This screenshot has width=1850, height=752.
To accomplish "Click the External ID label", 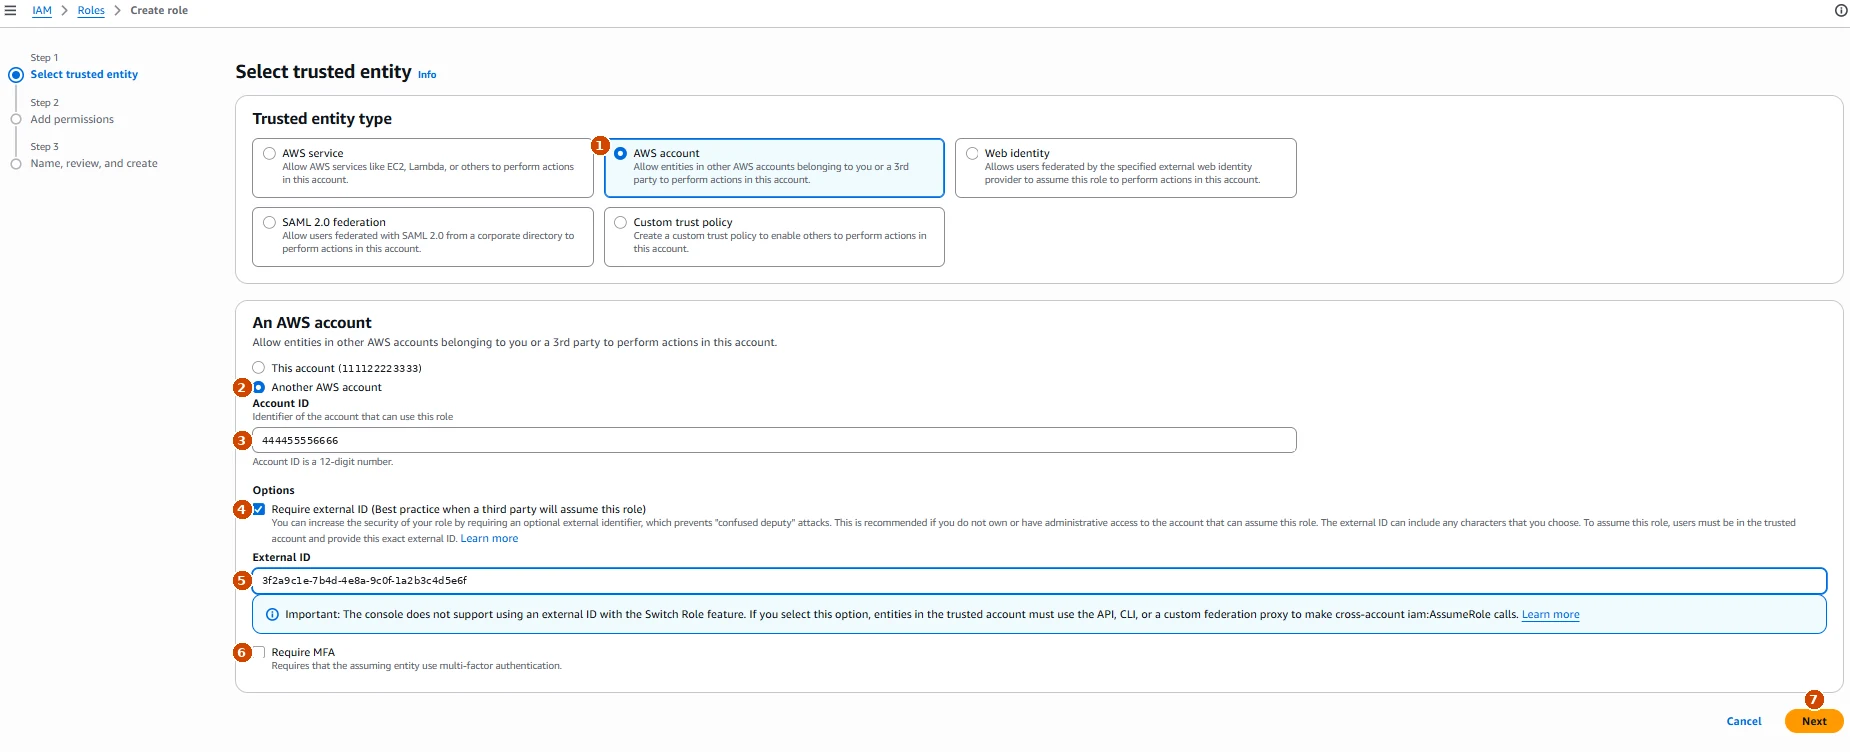I will click(281, 557).
